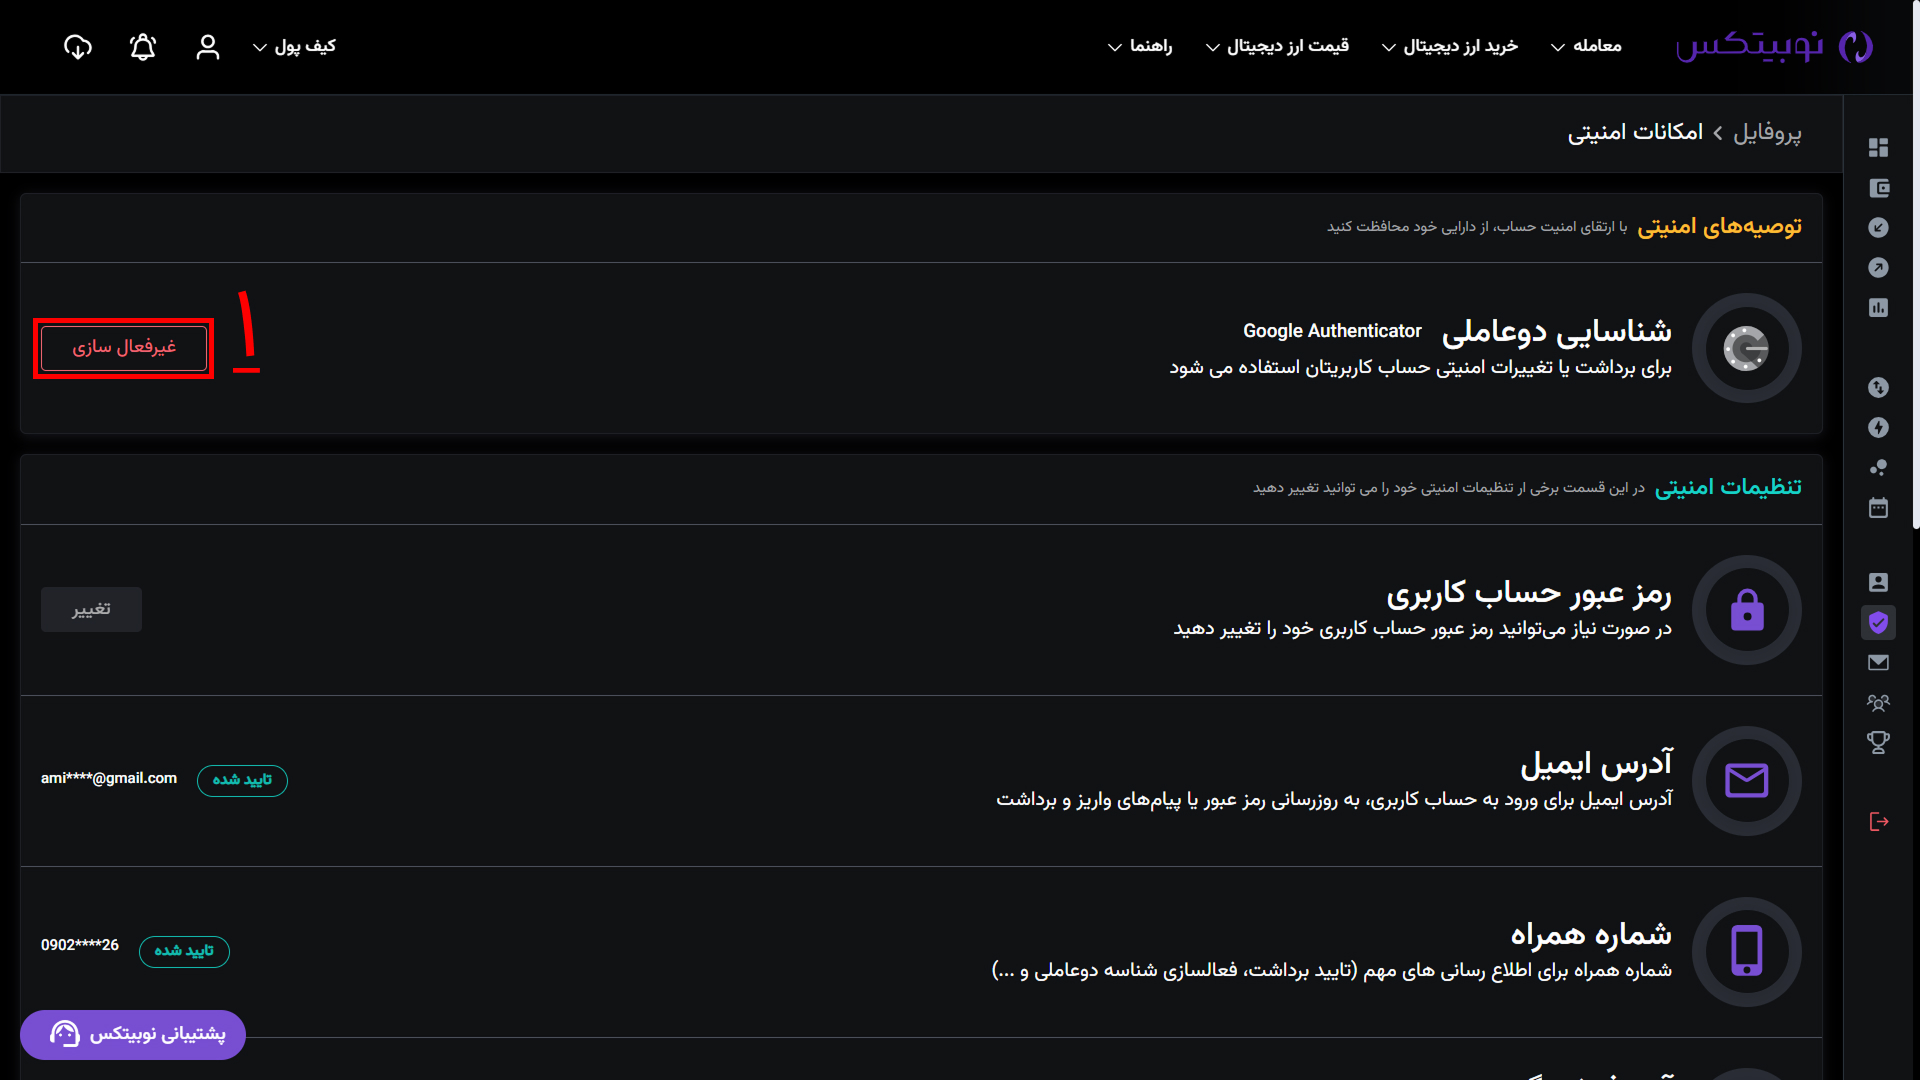Screen dimensions: 1920x1080
Task: Click the email envelope round icon
Action: pyautogui.click(x=1746, y=780)
